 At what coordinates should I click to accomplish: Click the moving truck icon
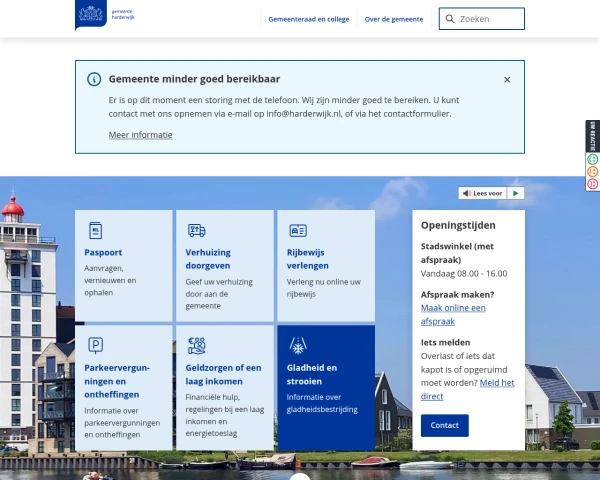(x=197, y=230)
